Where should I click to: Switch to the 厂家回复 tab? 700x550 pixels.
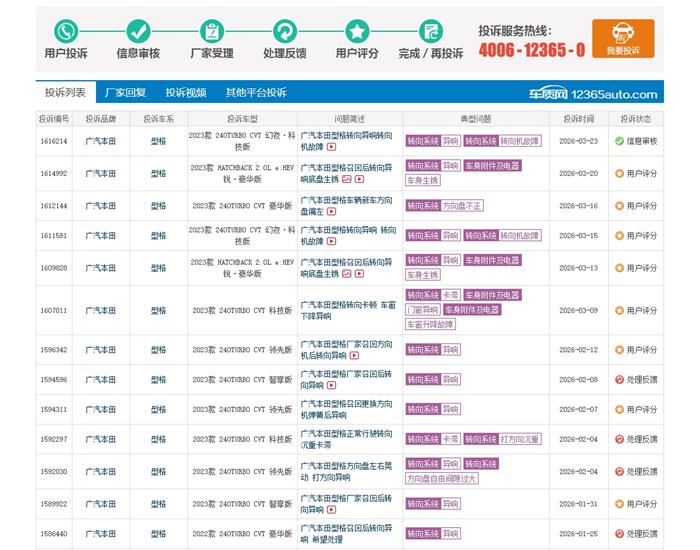click(125, 93)
